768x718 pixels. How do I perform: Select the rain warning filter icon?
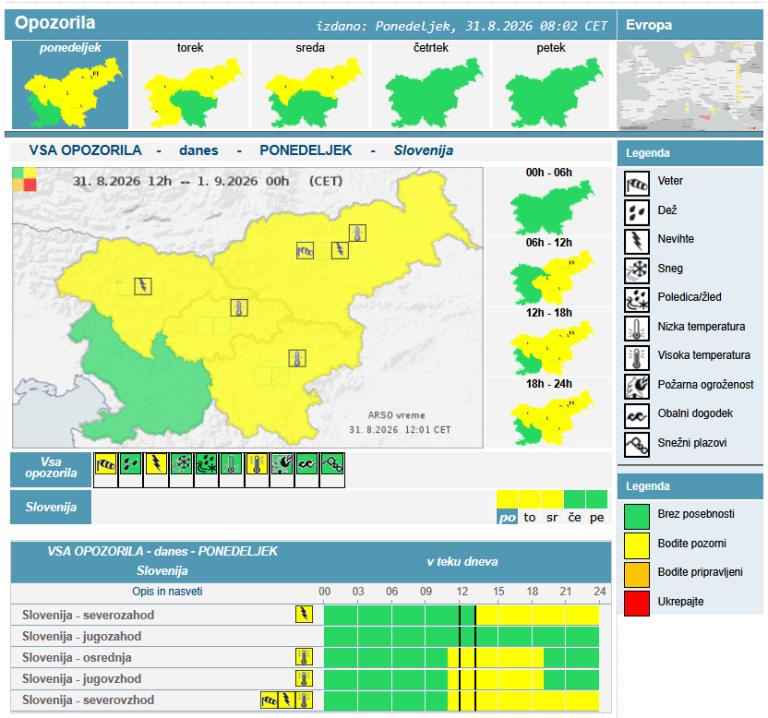(x=131, y=463)
